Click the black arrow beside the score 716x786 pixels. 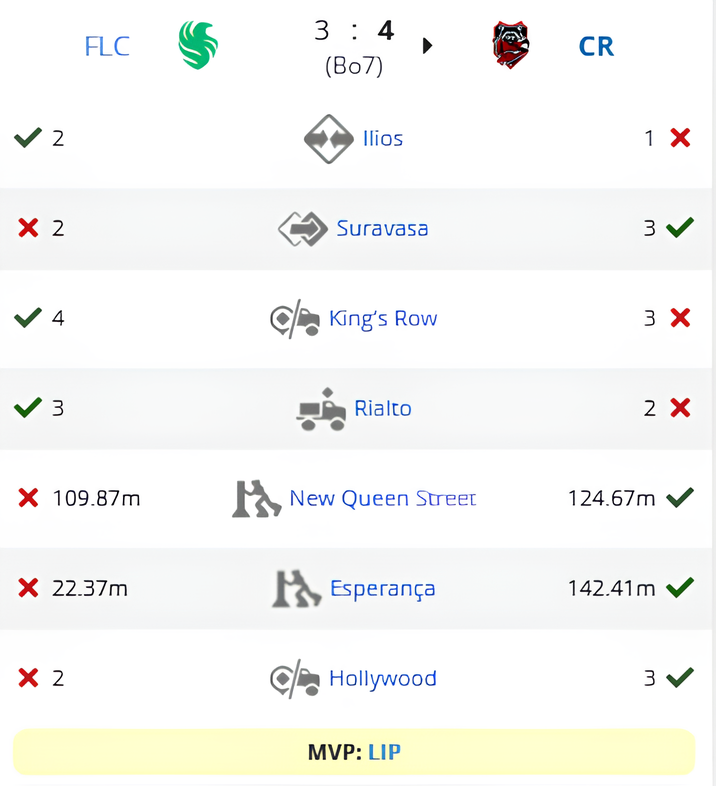[428, 46]
